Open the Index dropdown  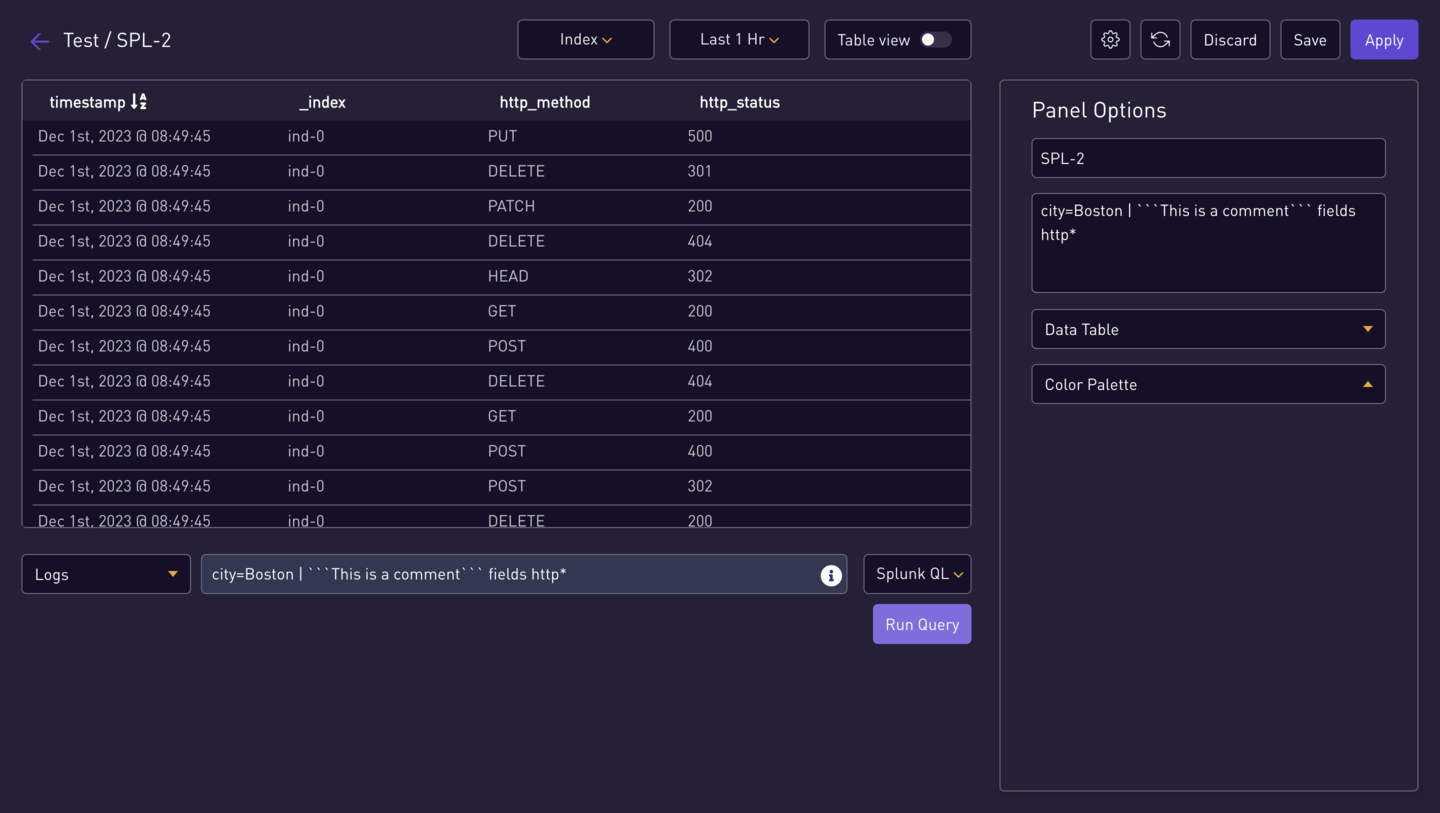pos(586,40)
